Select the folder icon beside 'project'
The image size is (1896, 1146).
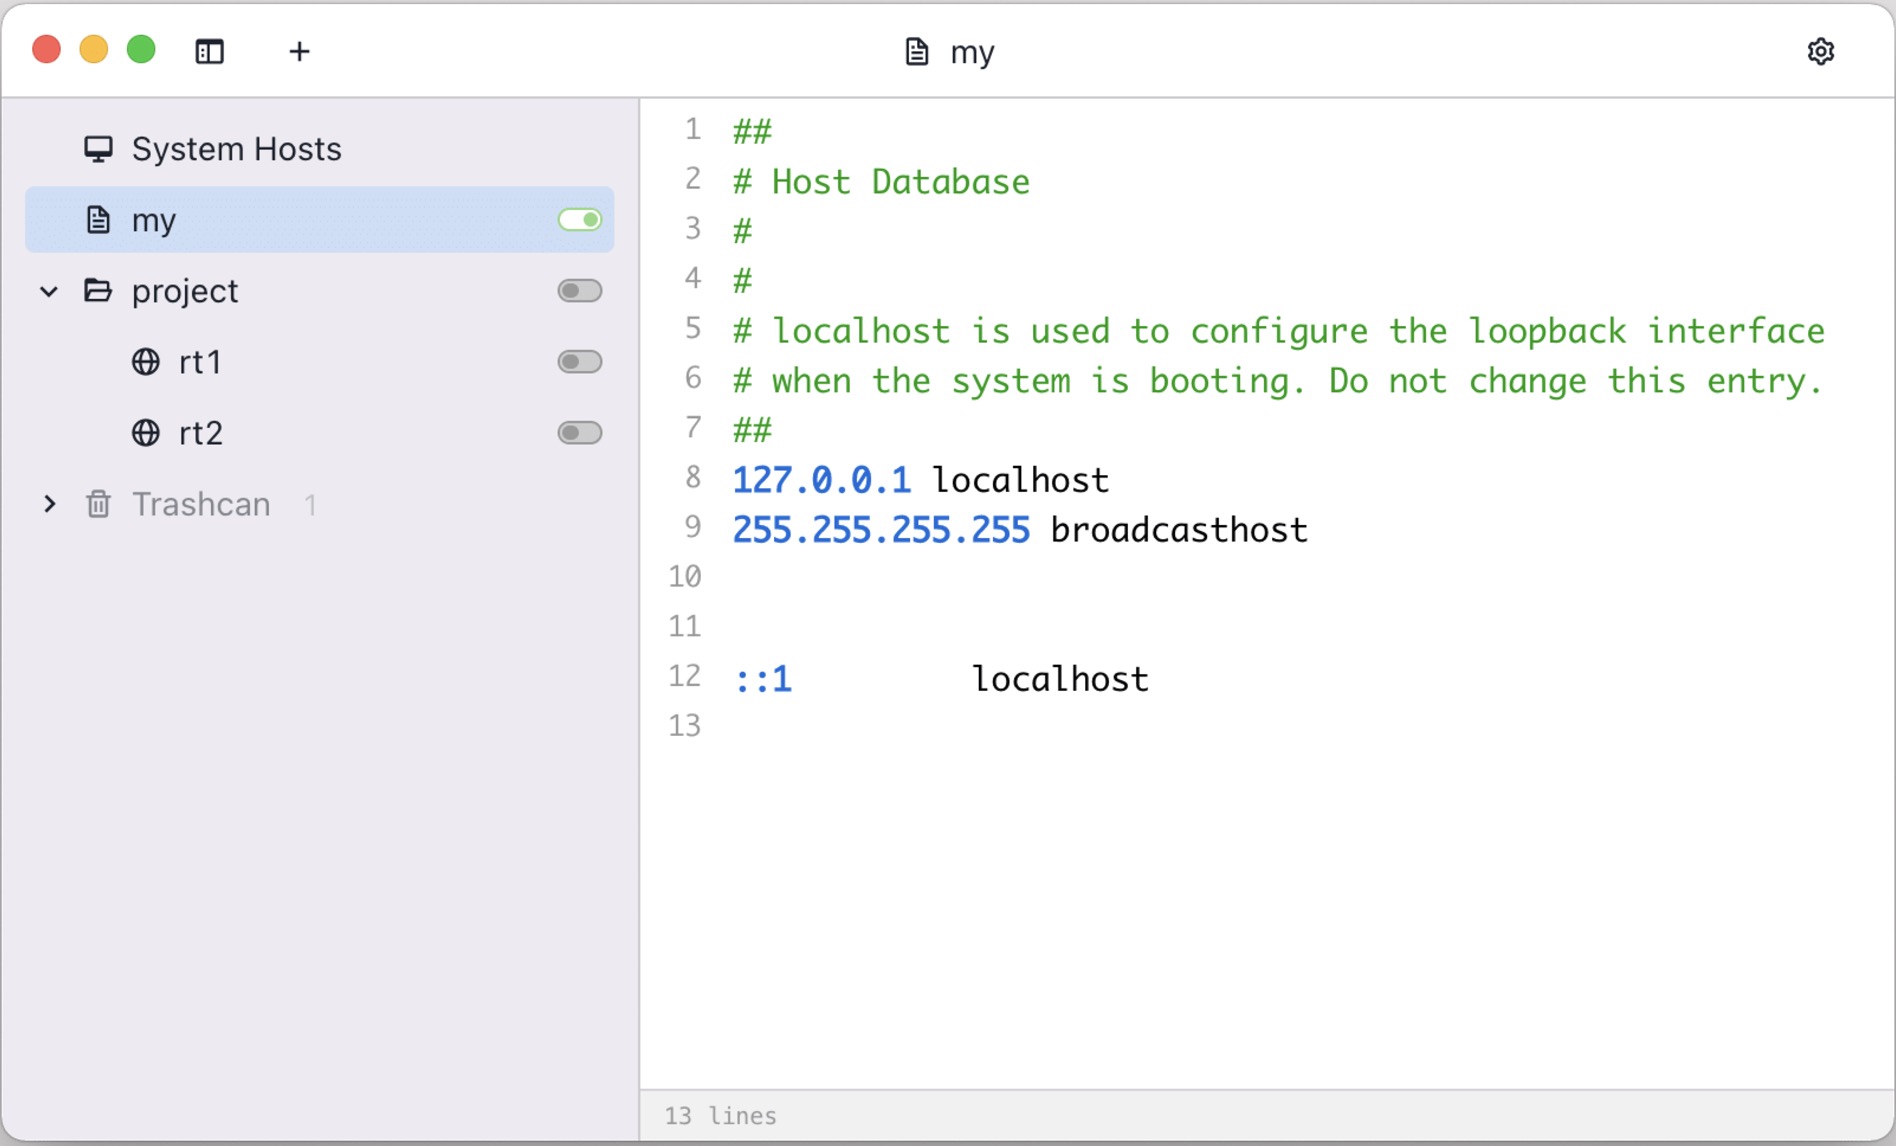(x=98, y=290)
